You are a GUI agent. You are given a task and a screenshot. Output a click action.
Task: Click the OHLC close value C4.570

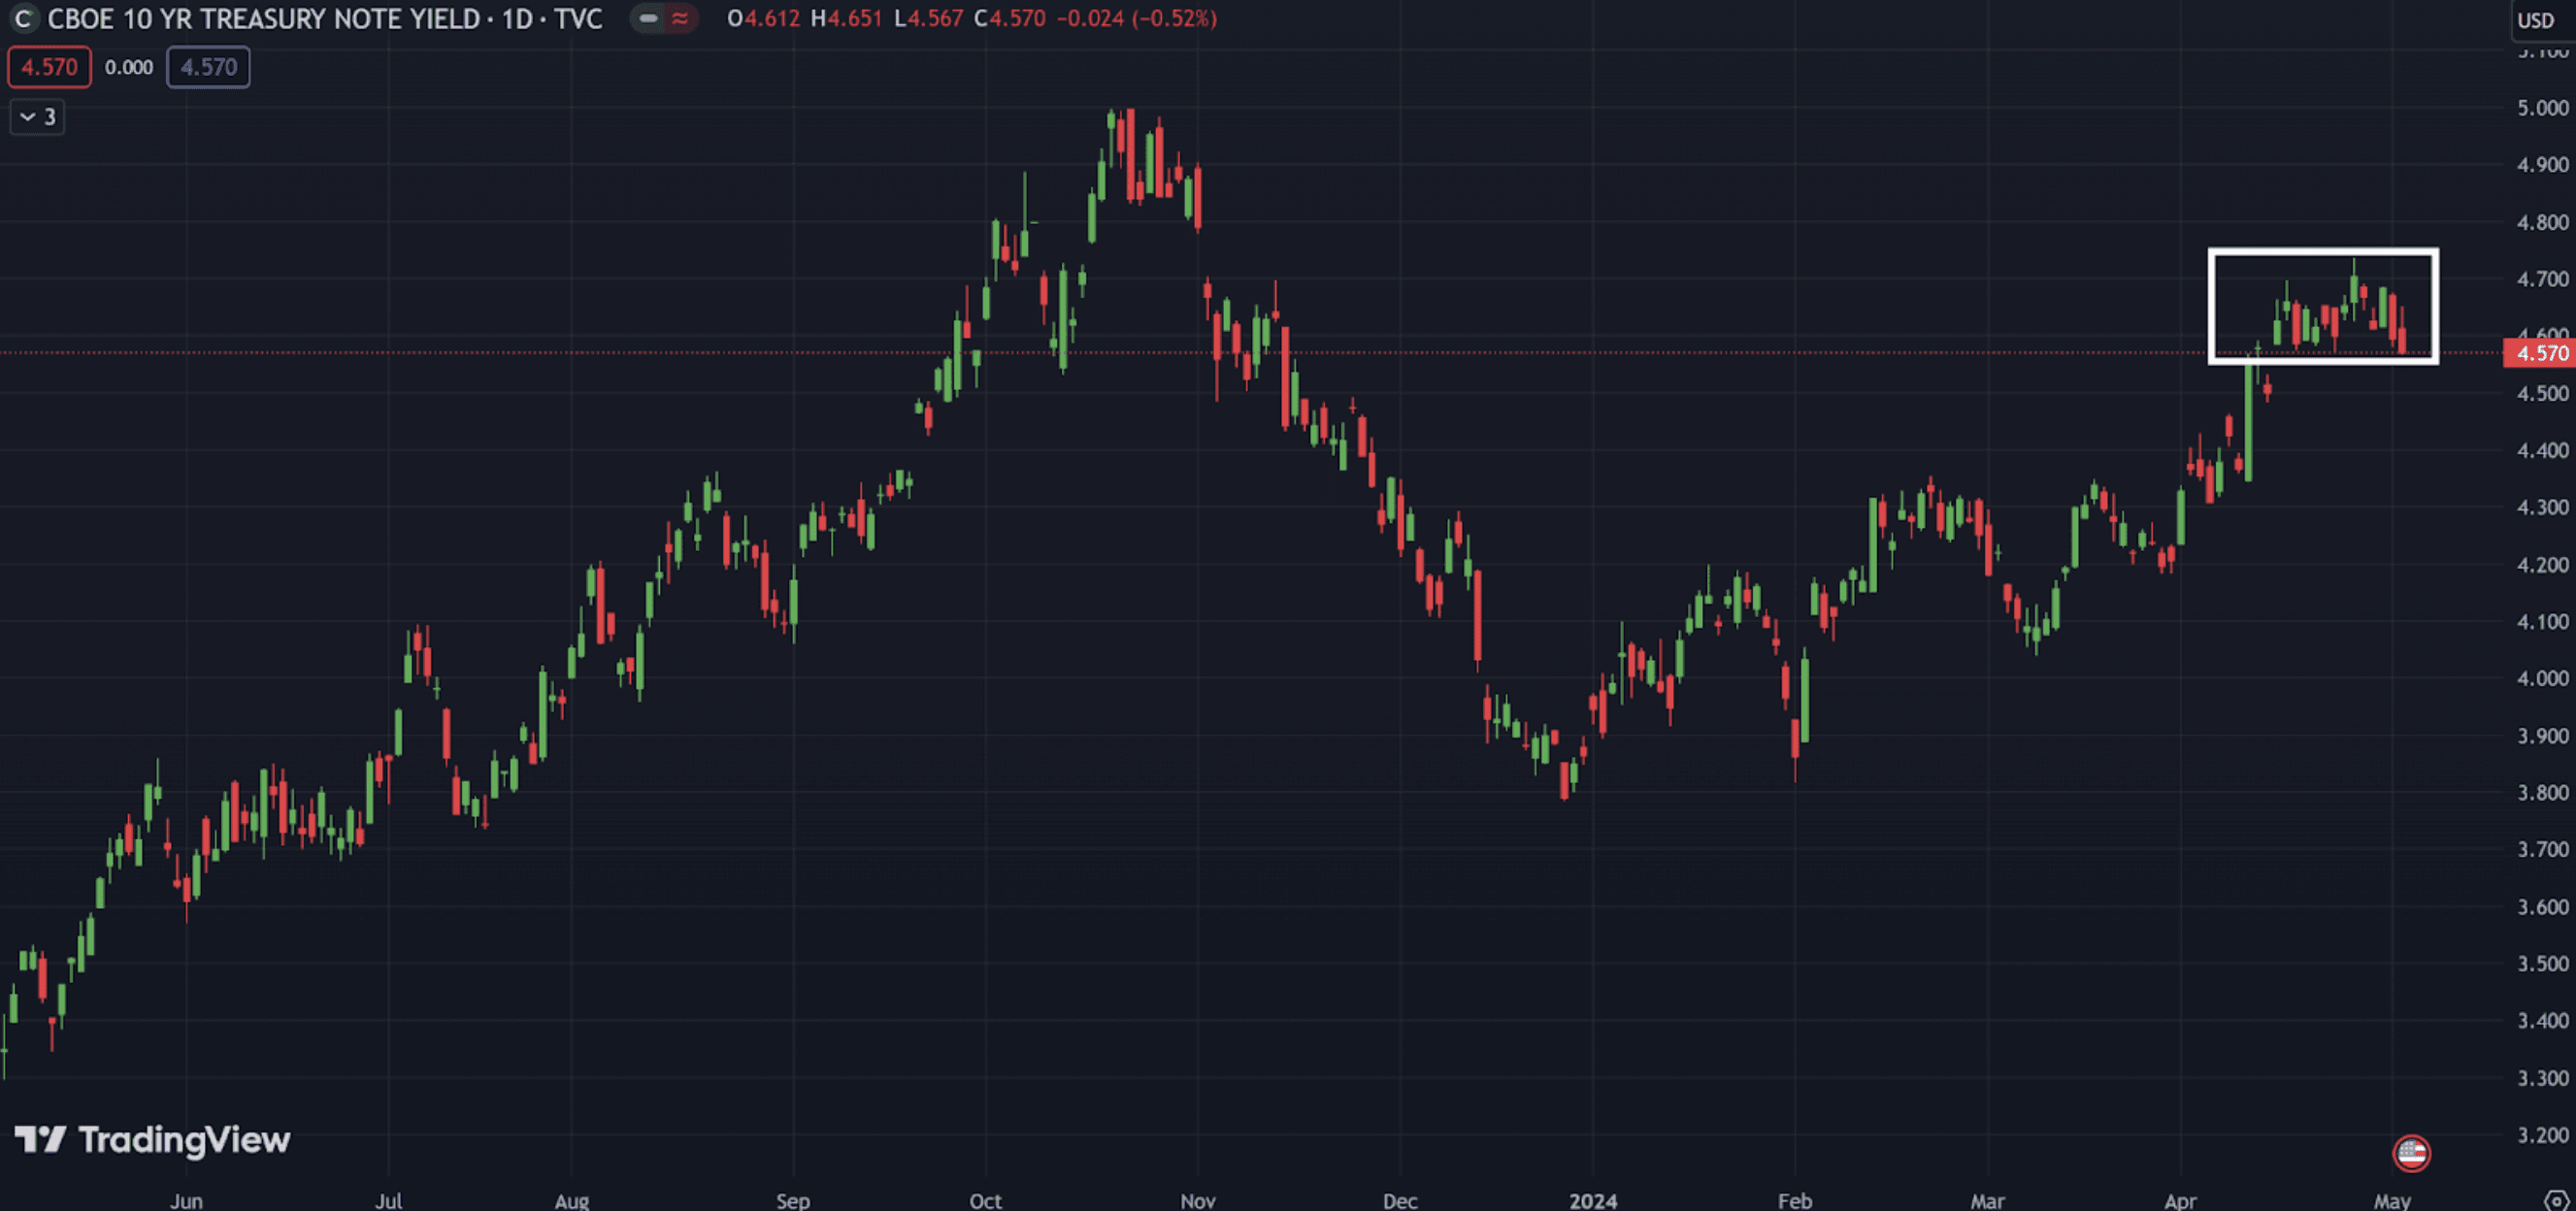1009,19
